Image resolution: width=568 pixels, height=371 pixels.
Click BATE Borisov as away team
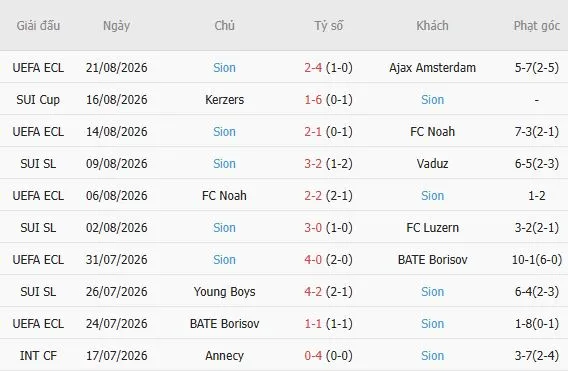432,259
